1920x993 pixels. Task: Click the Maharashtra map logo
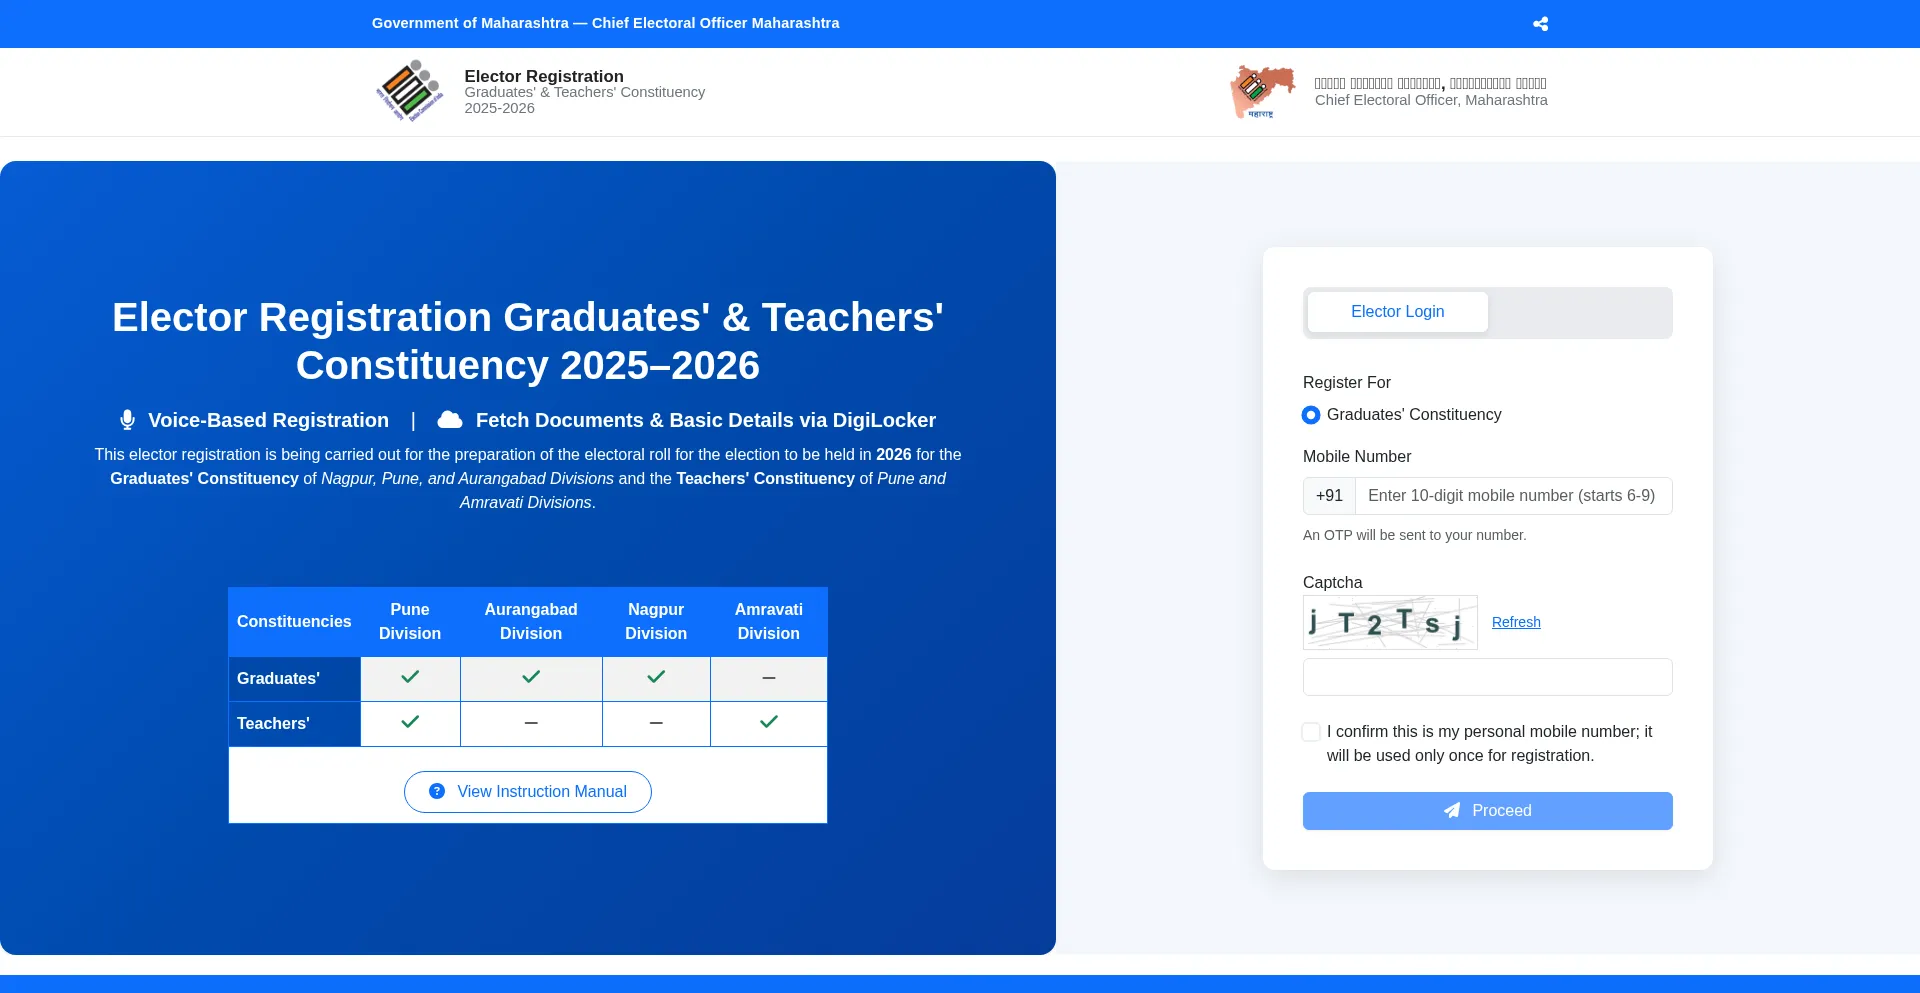[1261, 91]
